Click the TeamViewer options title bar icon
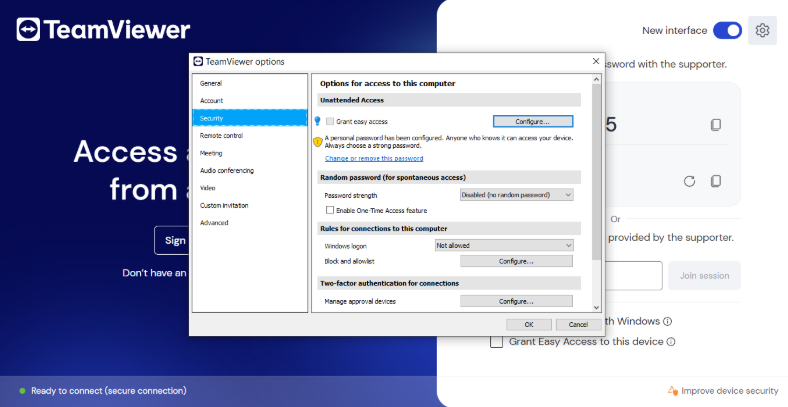Screen dimensions: 788x407 [198, 61]
